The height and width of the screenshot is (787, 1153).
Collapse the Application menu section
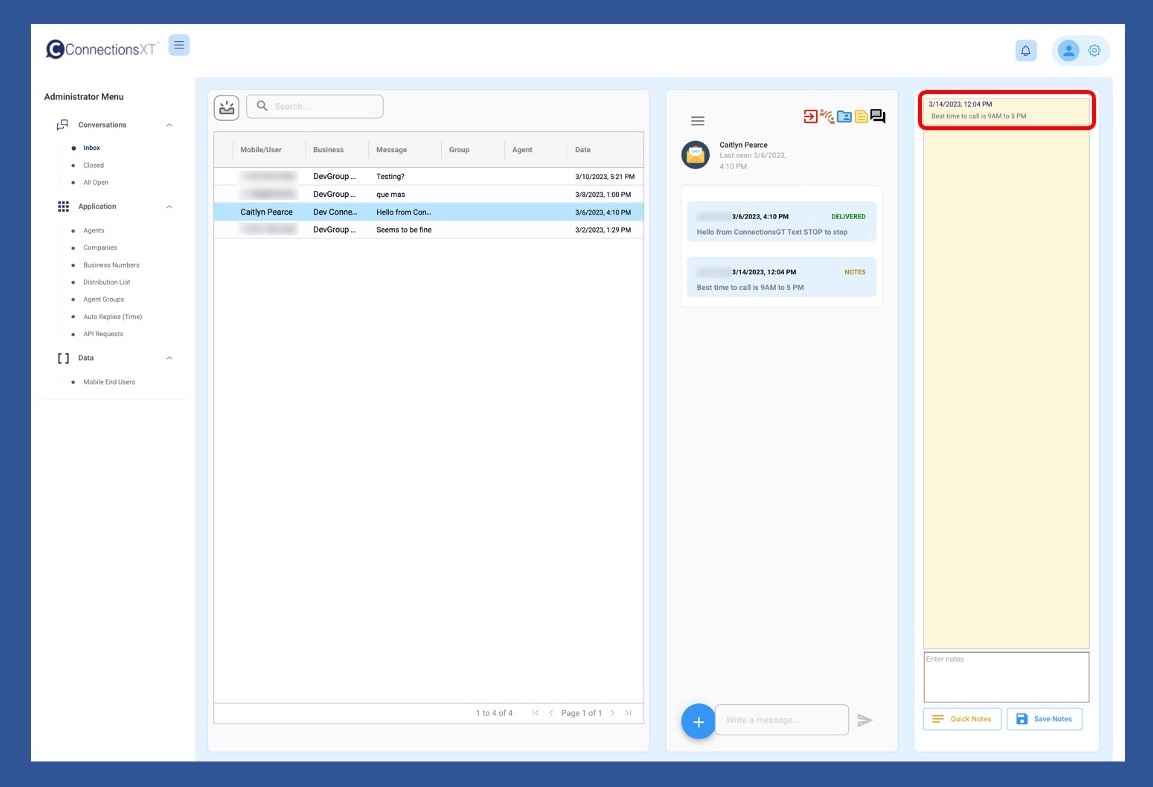(x=169, y=207)
